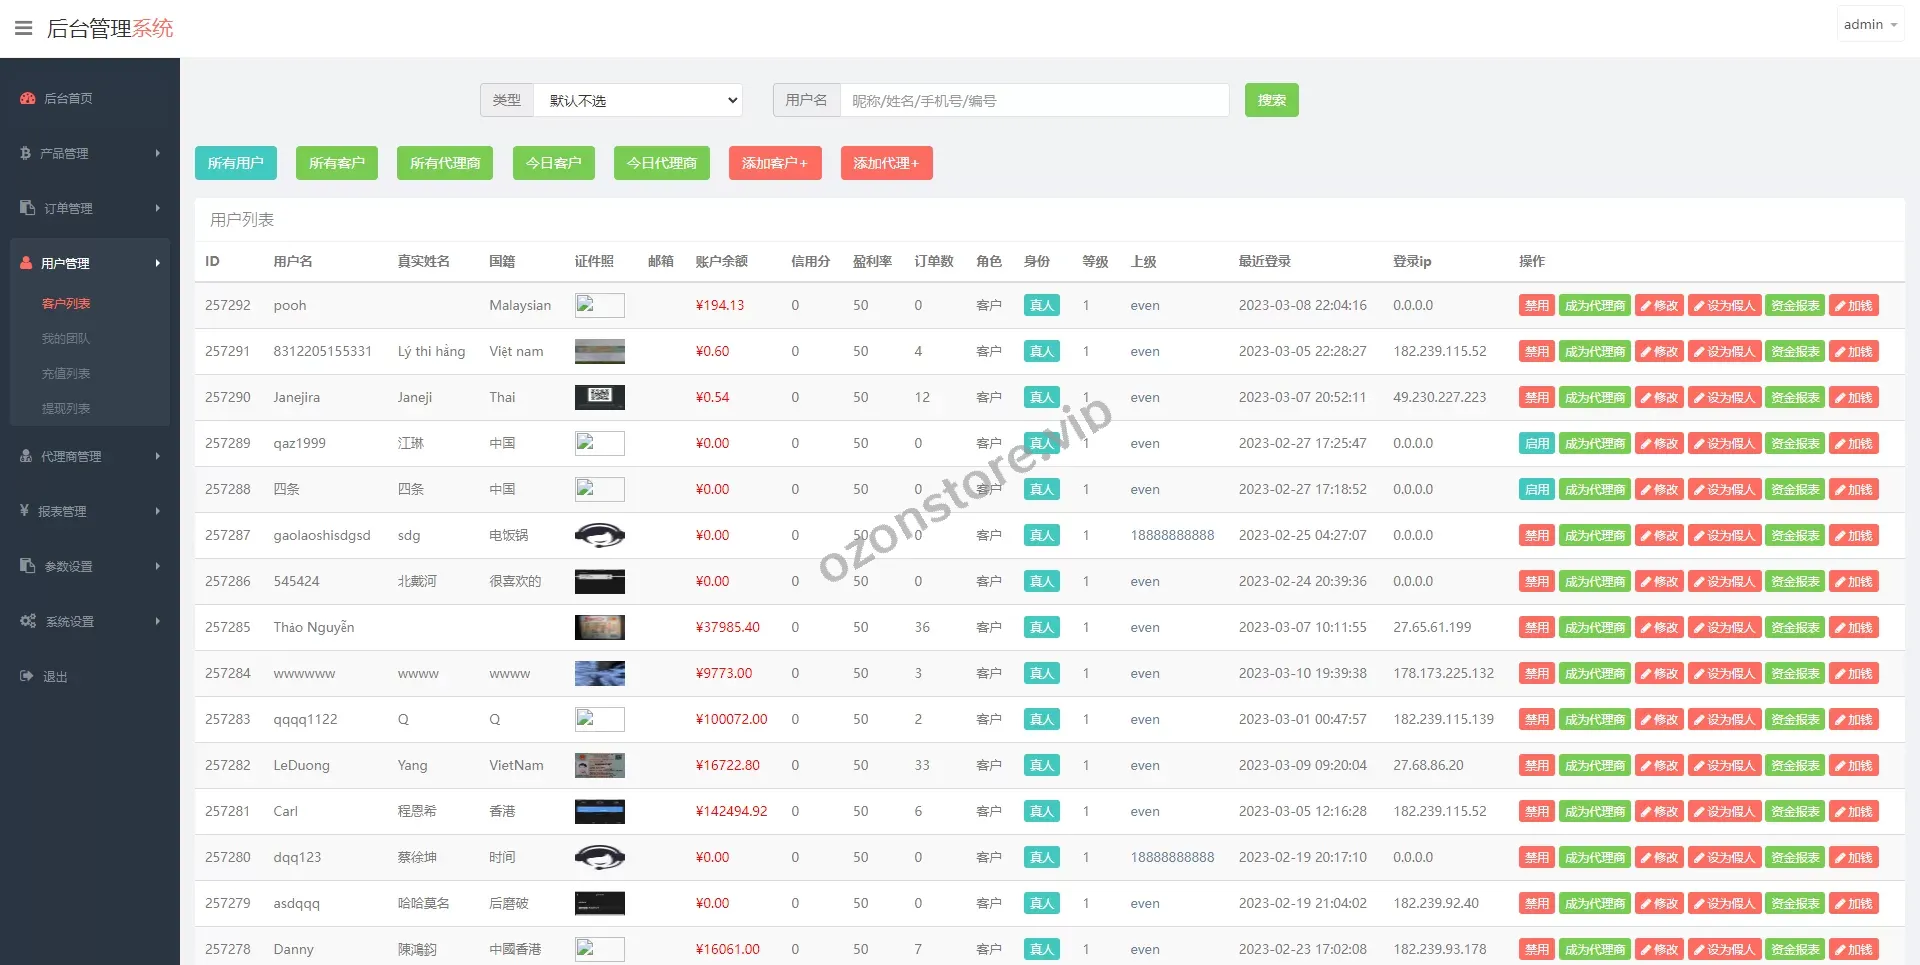This screenshot has width=1920, height=965.
Task: Switch to 所有代理商 filter tab
Action: 444,163
